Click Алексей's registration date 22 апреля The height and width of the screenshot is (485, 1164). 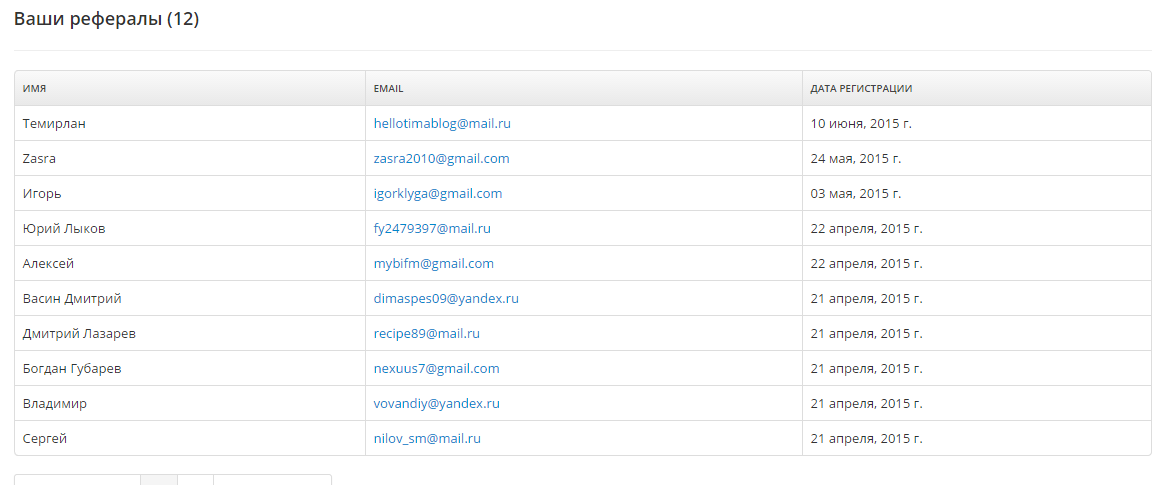coord(866,263)
